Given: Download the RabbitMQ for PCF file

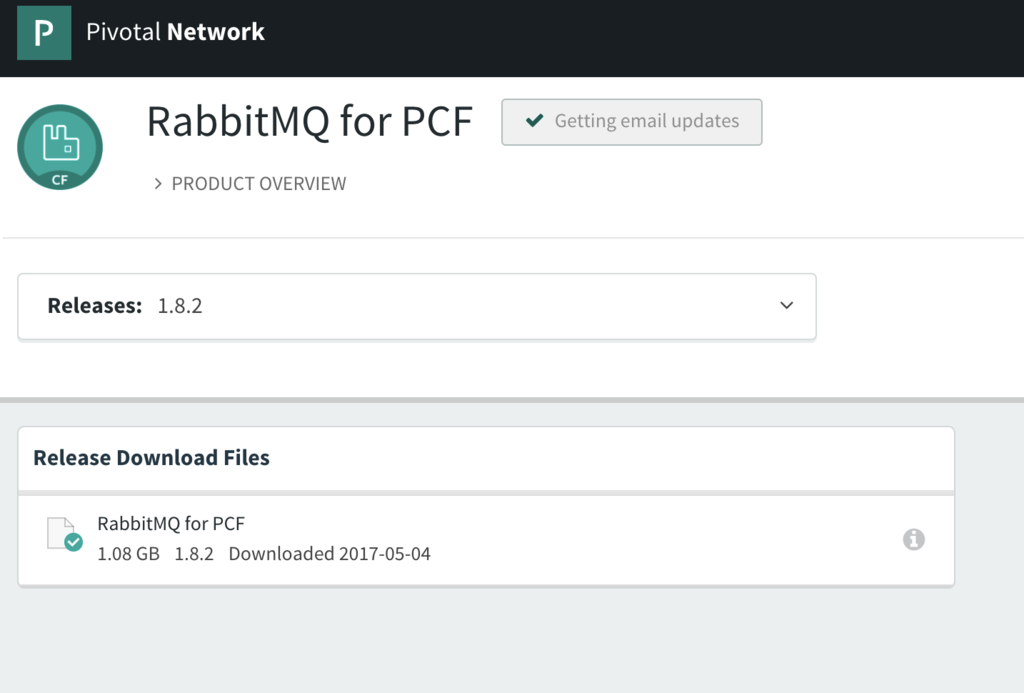Looking at the screenshot, I should pos(171,523).
